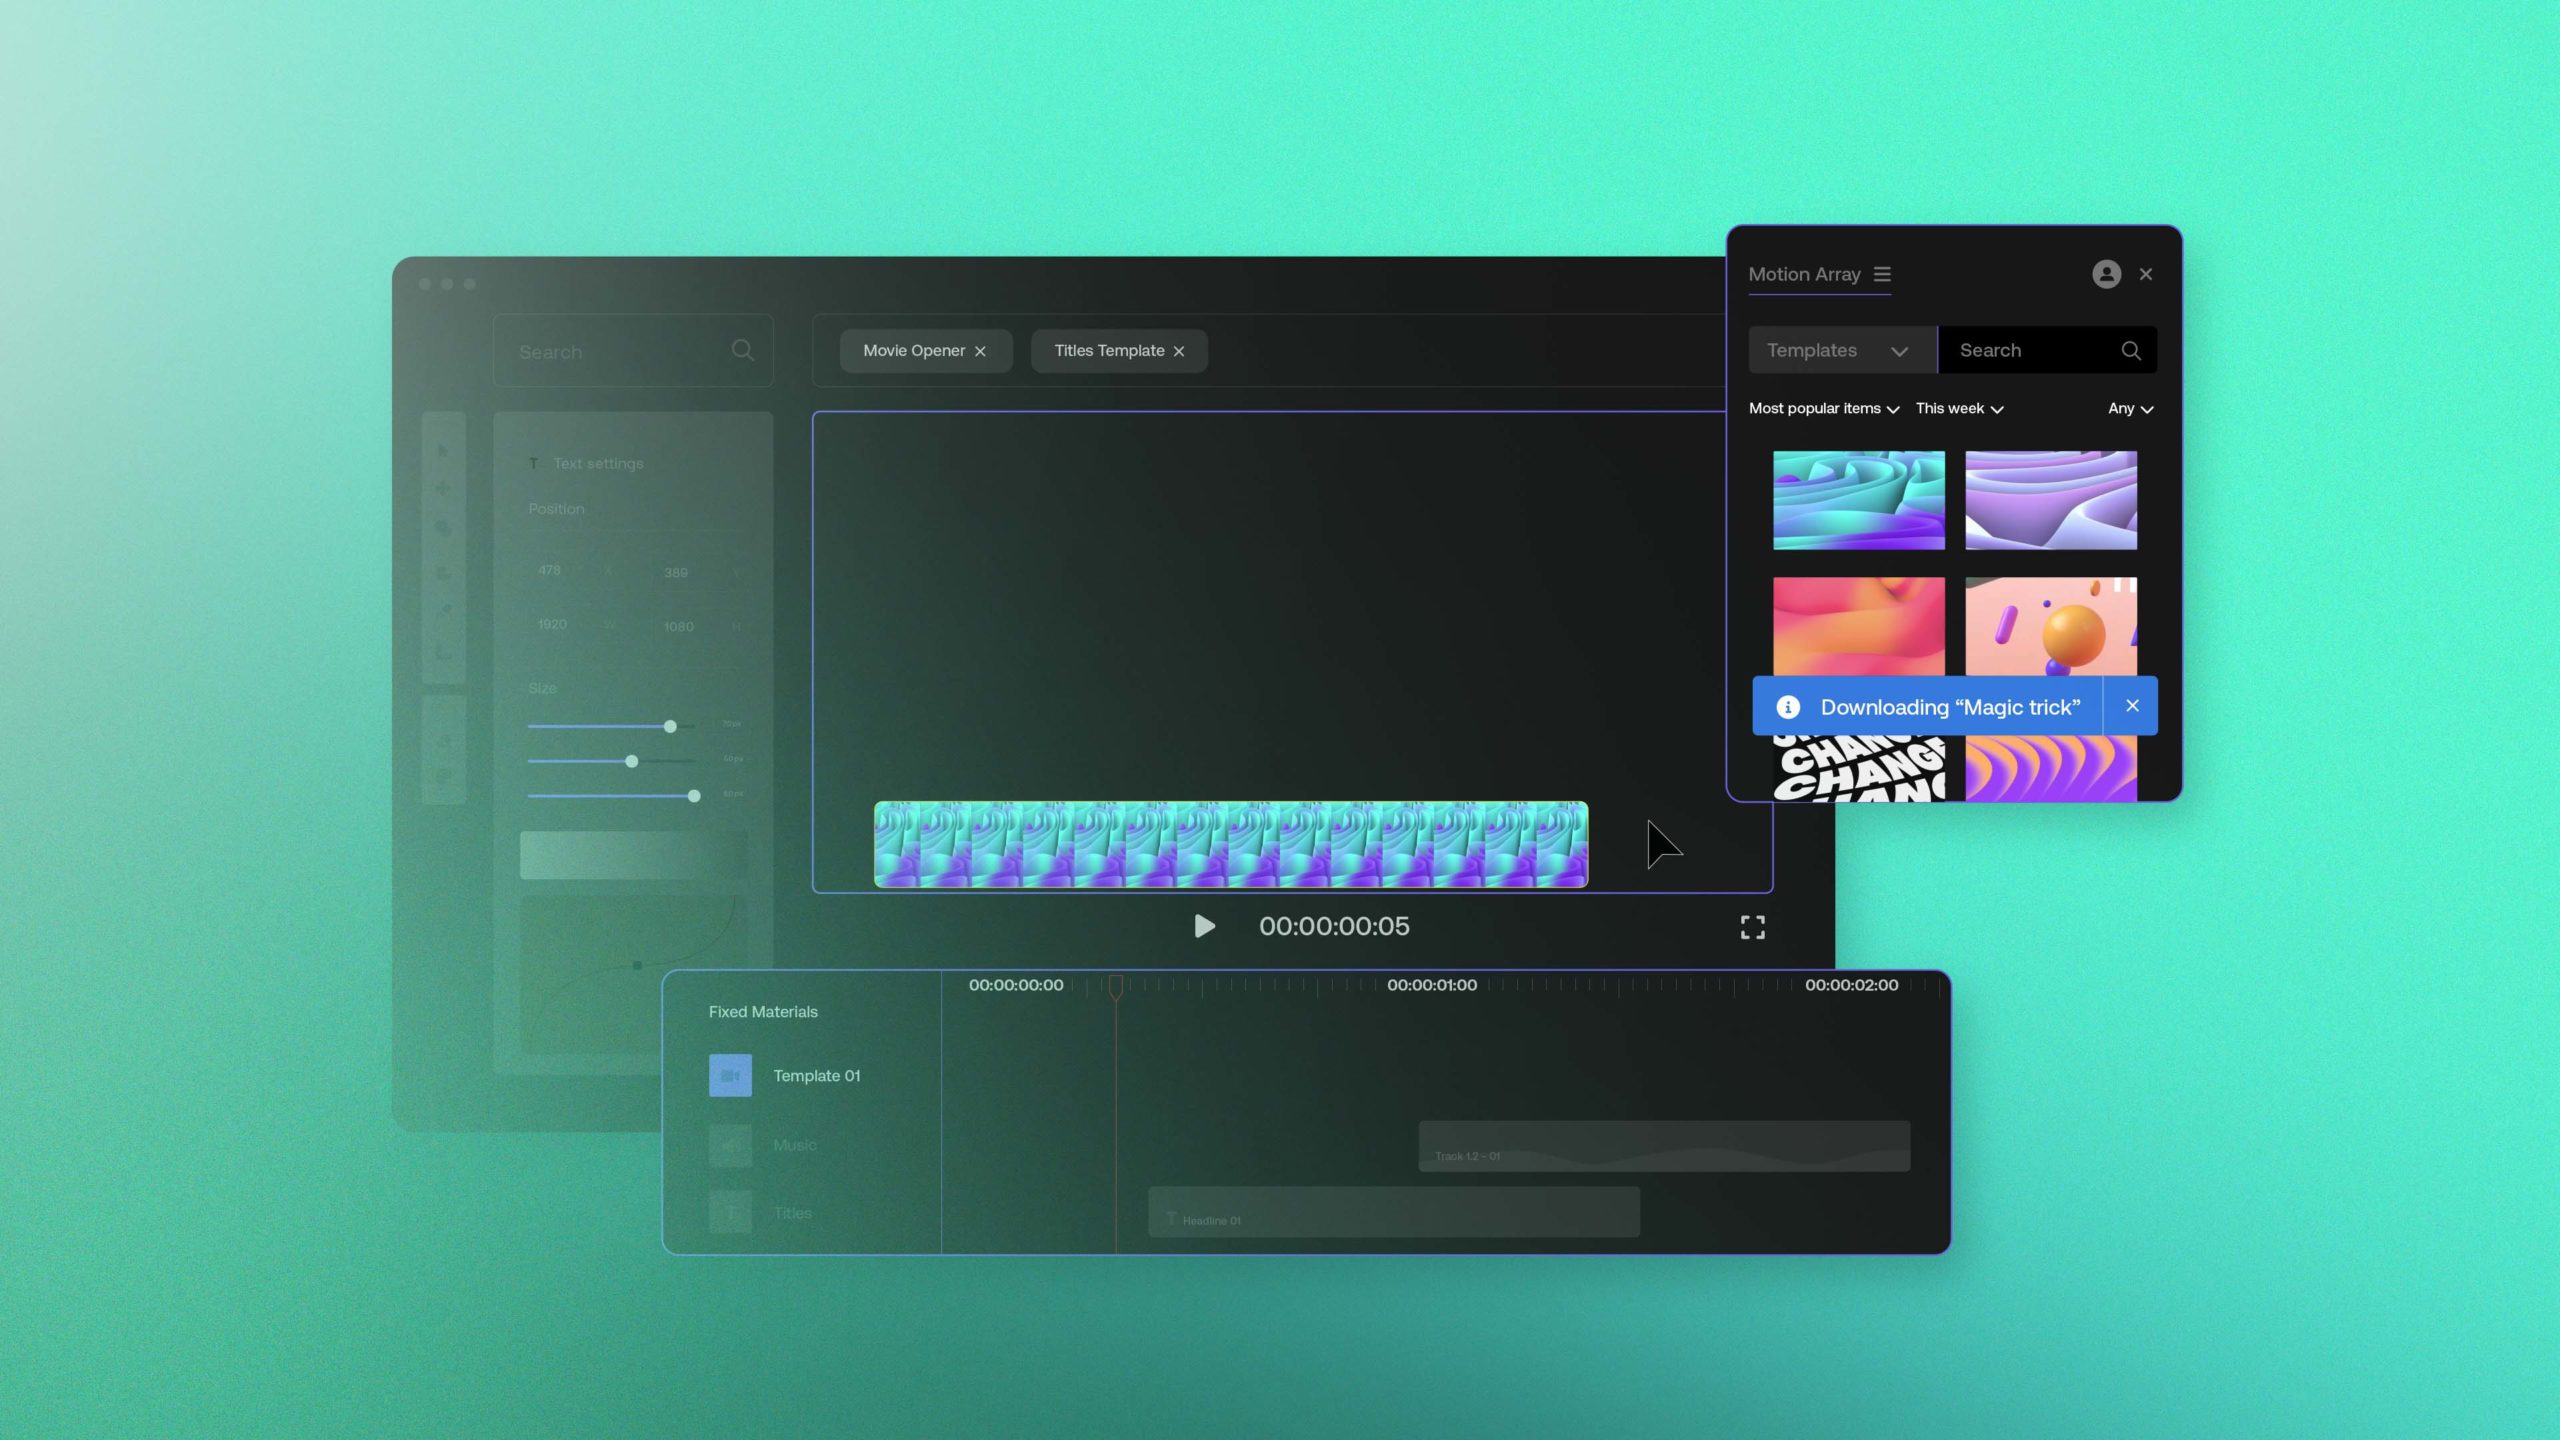
Task: Click the orange gradient sphere thumbnail
Action: click(x=2050, y=626)
